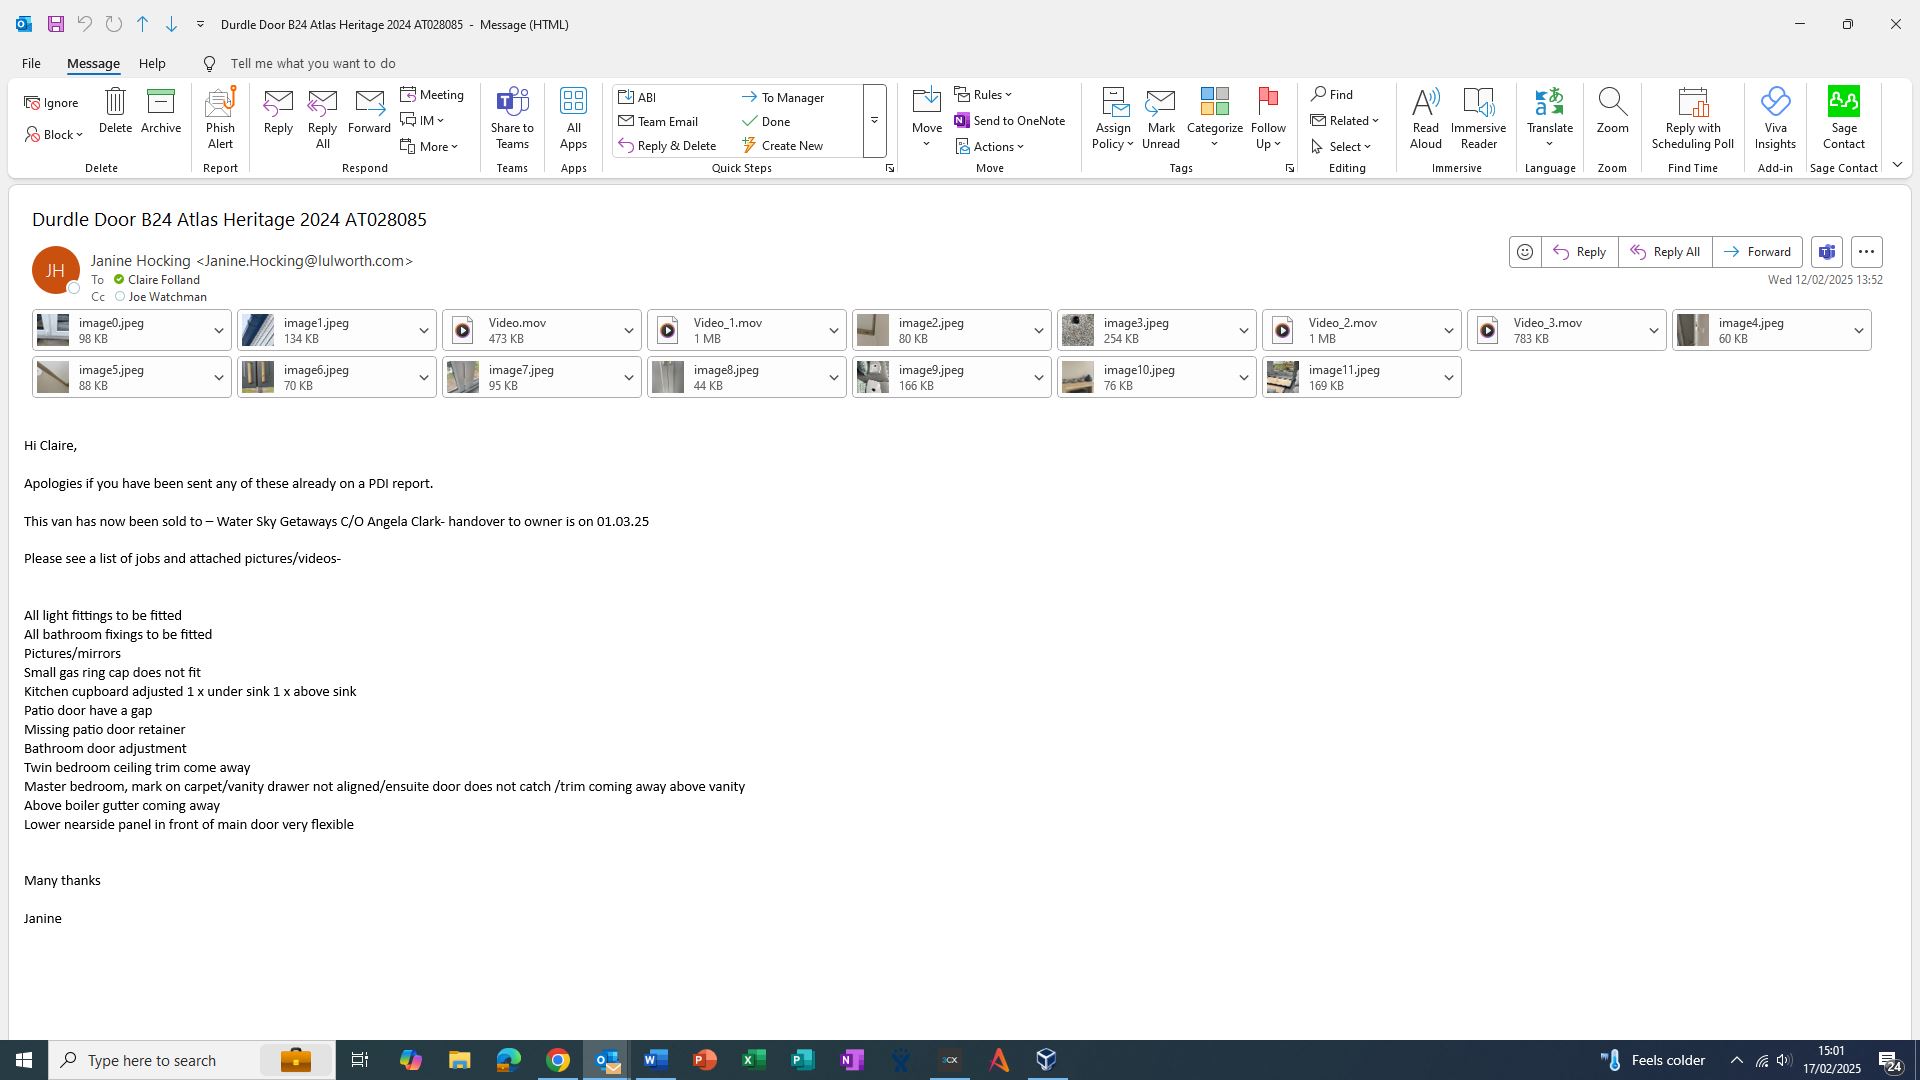
Task: Click Reply All in message header
Action: [x=1665, y=252]
